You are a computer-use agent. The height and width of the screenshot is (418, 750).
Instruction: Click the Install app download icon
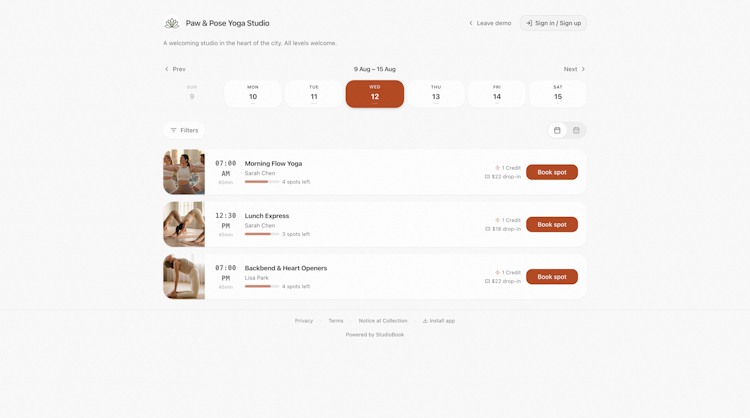click(425, 321)
